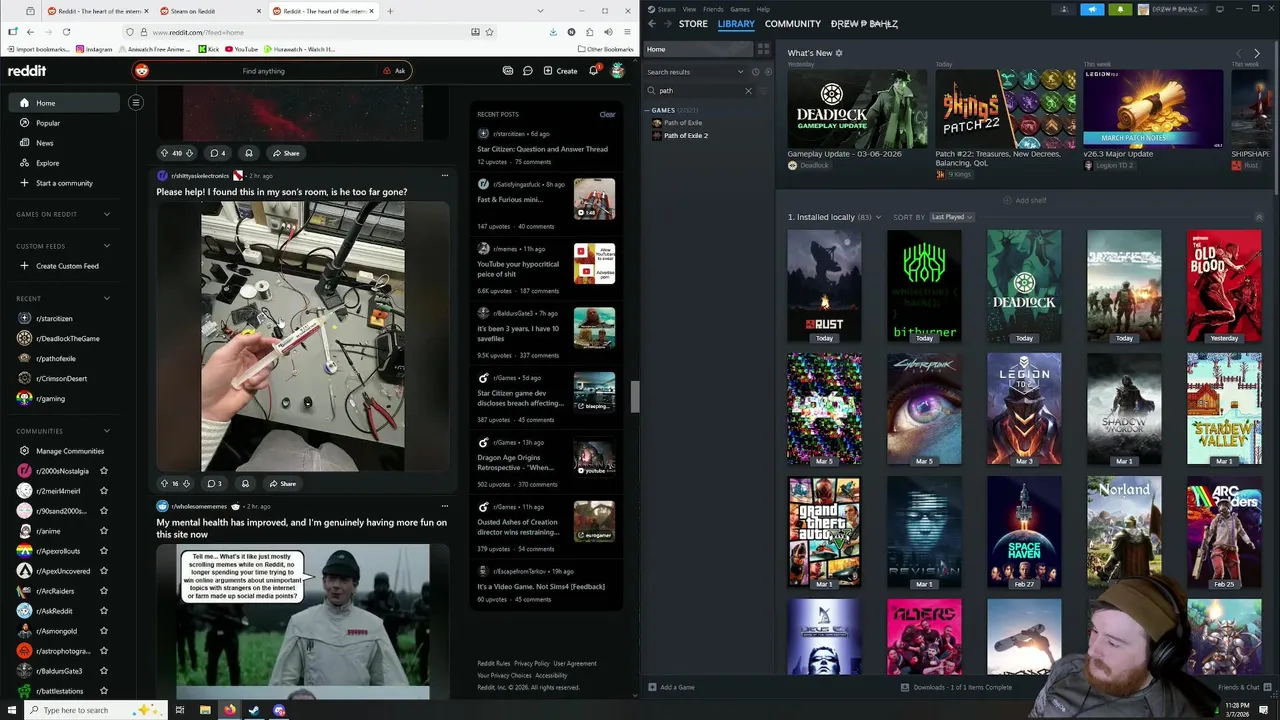Upvote the post with 410 votes
The width and height of the screenshot is (1280, 720).
pyautogui.click(x=165, y=153)
